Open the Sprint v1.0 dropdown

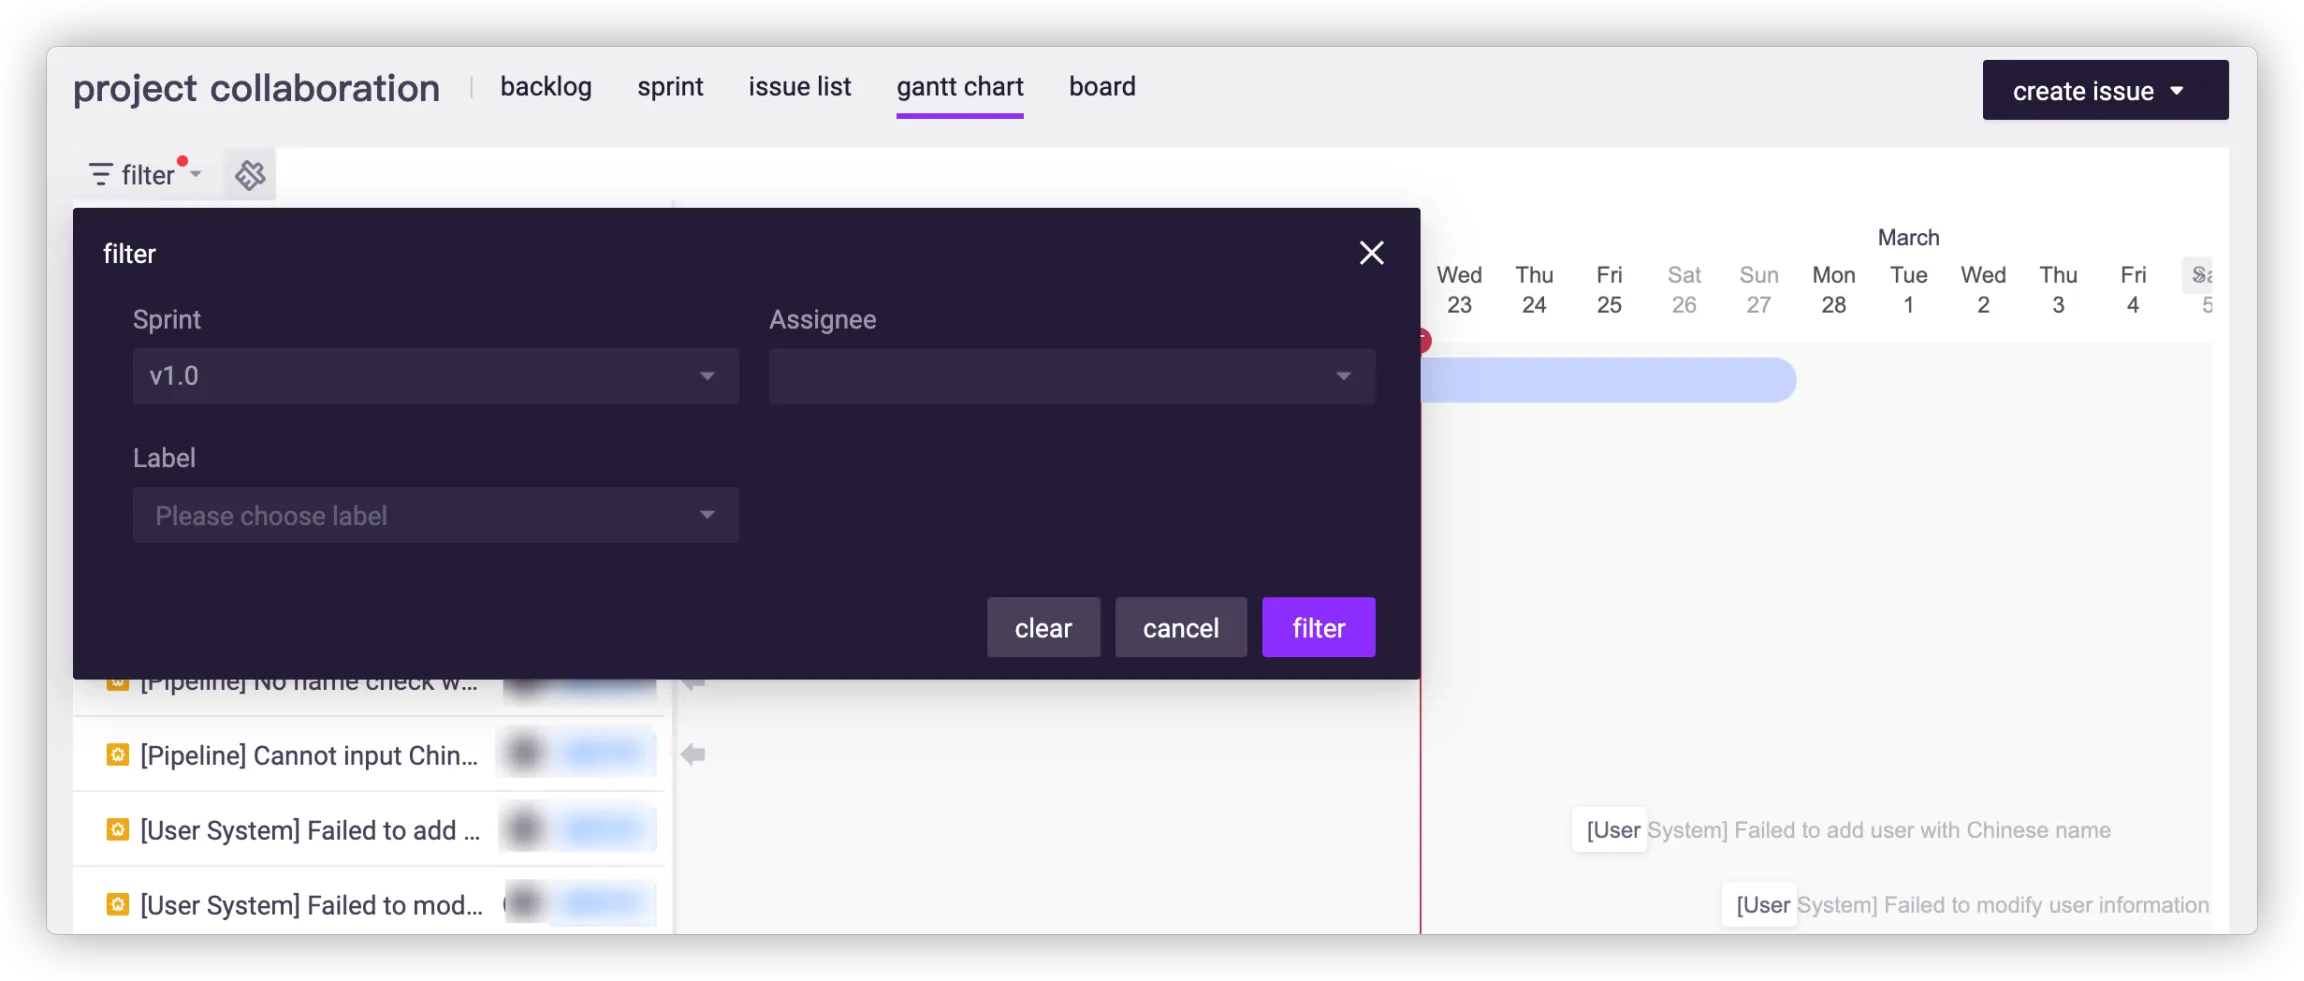[435, 376]
